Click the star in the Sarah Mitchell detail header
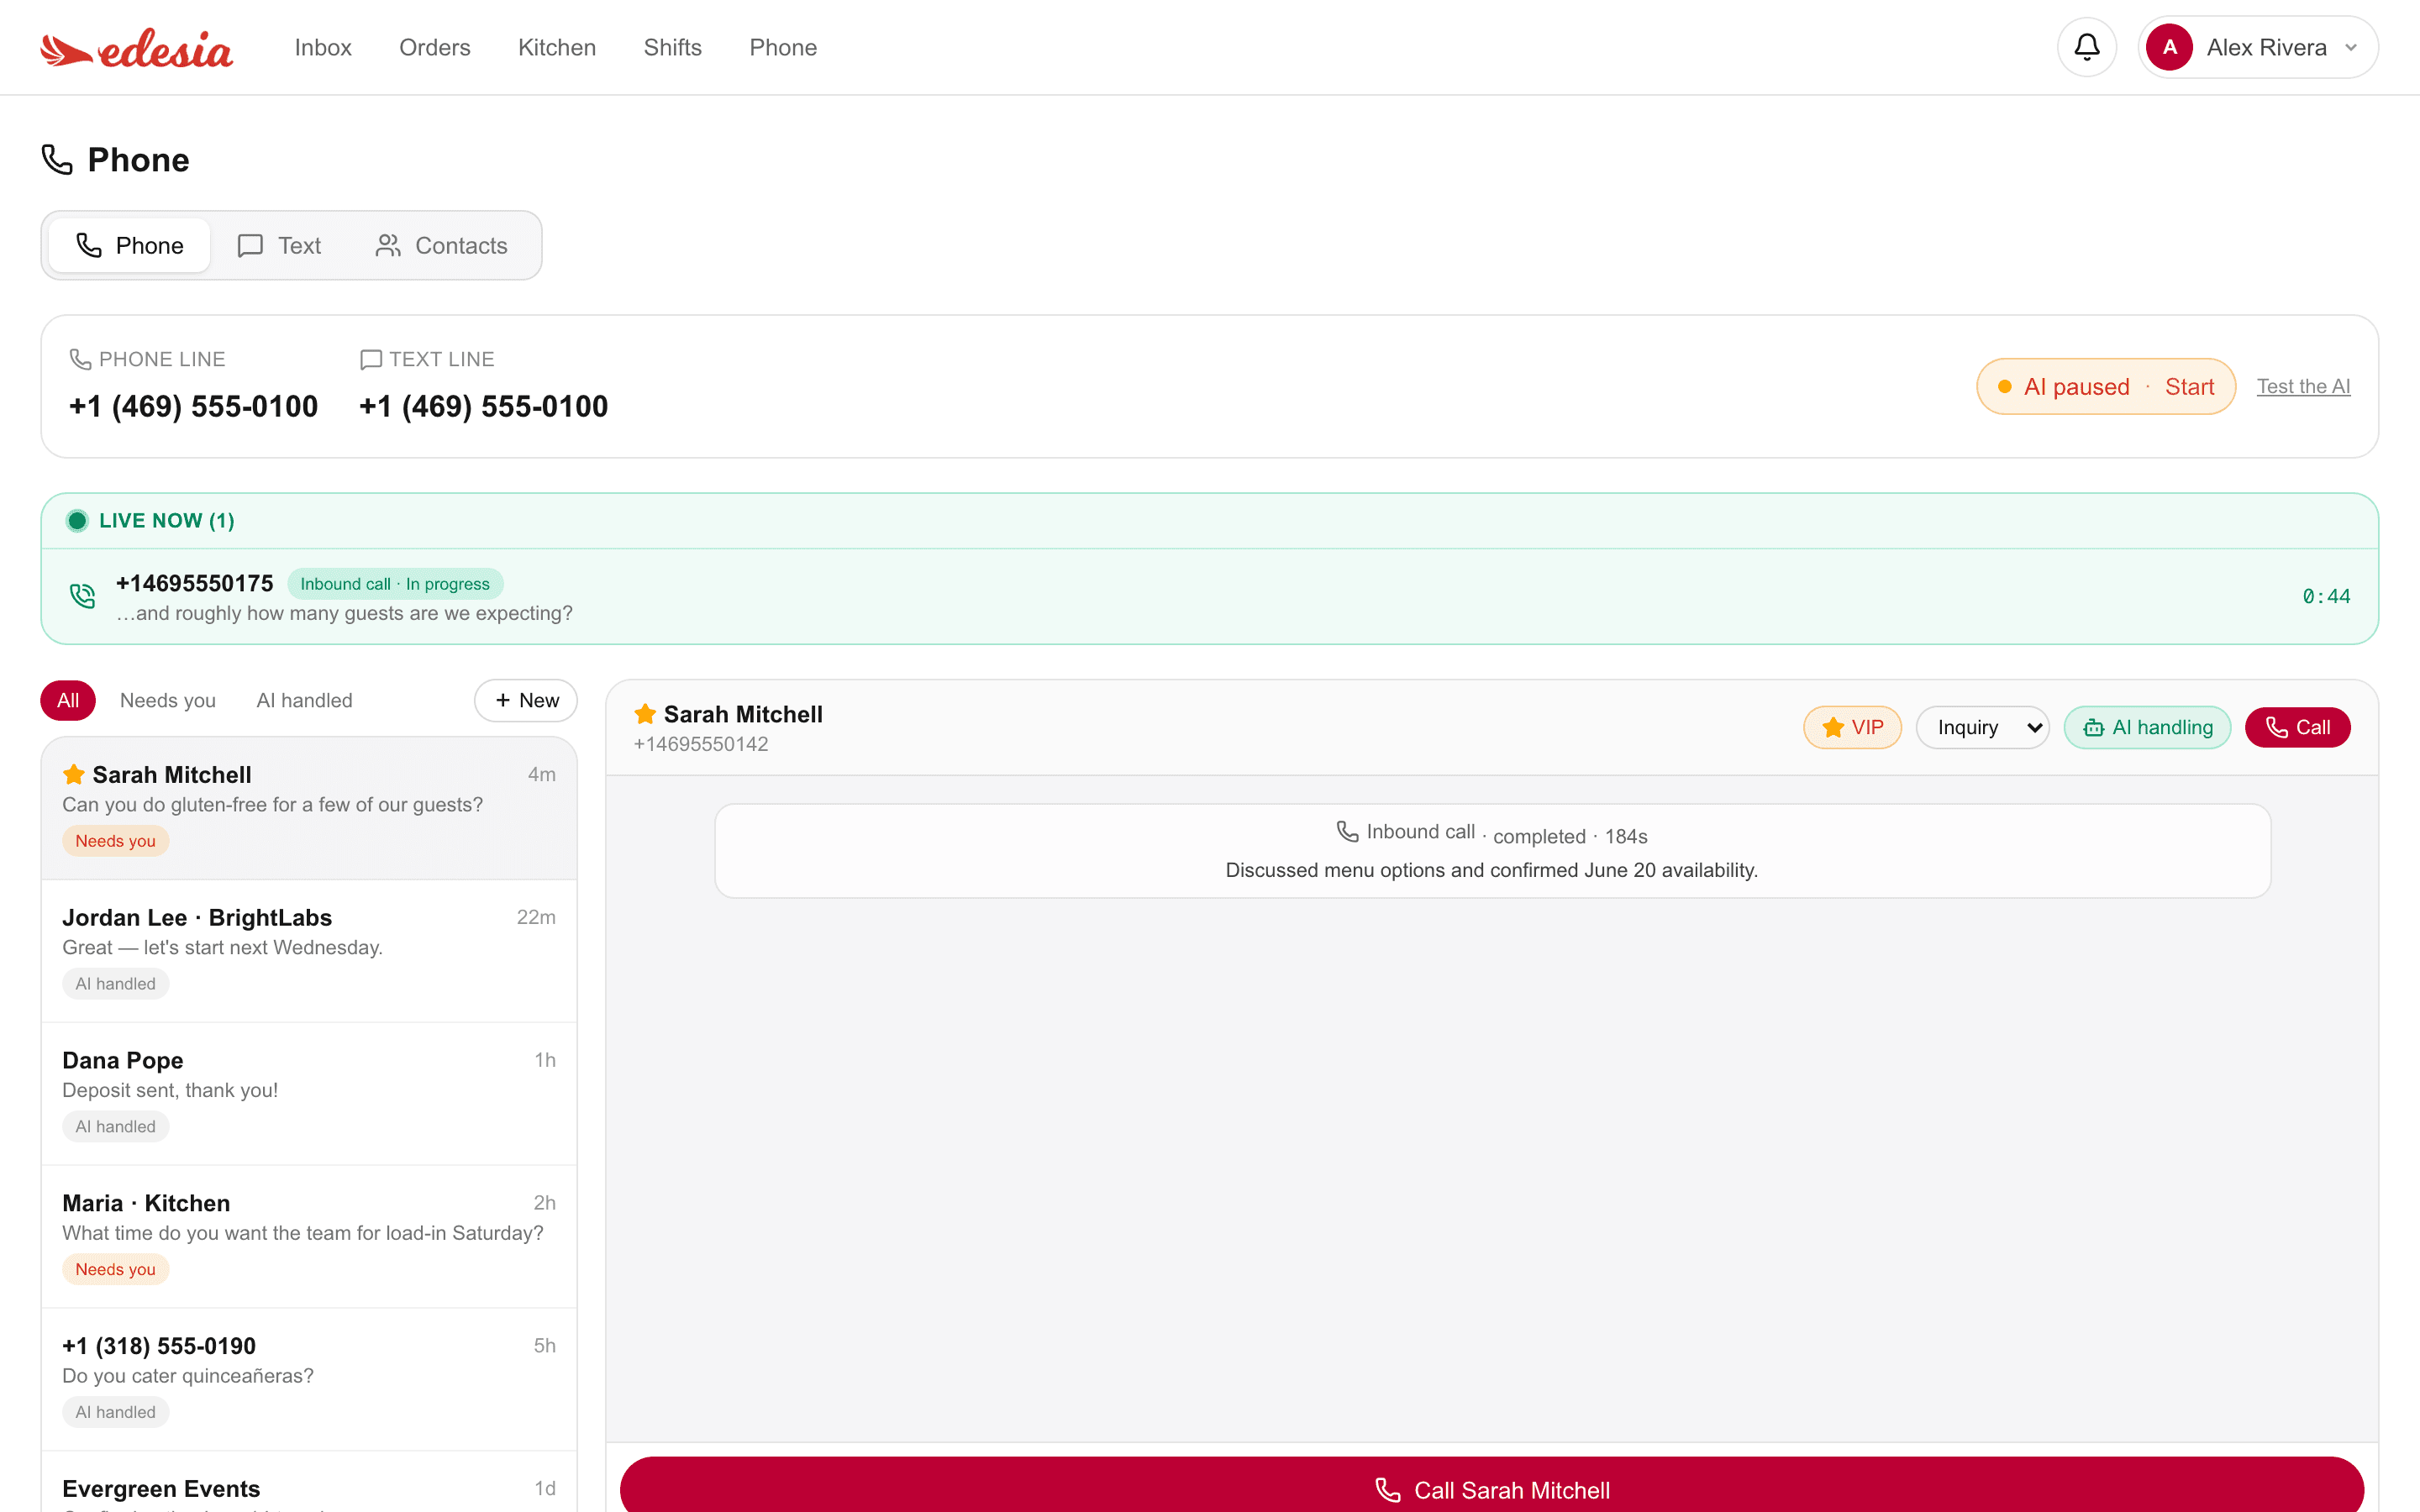This screenshot has height=1512, width=2420. (x=645, y=714)
